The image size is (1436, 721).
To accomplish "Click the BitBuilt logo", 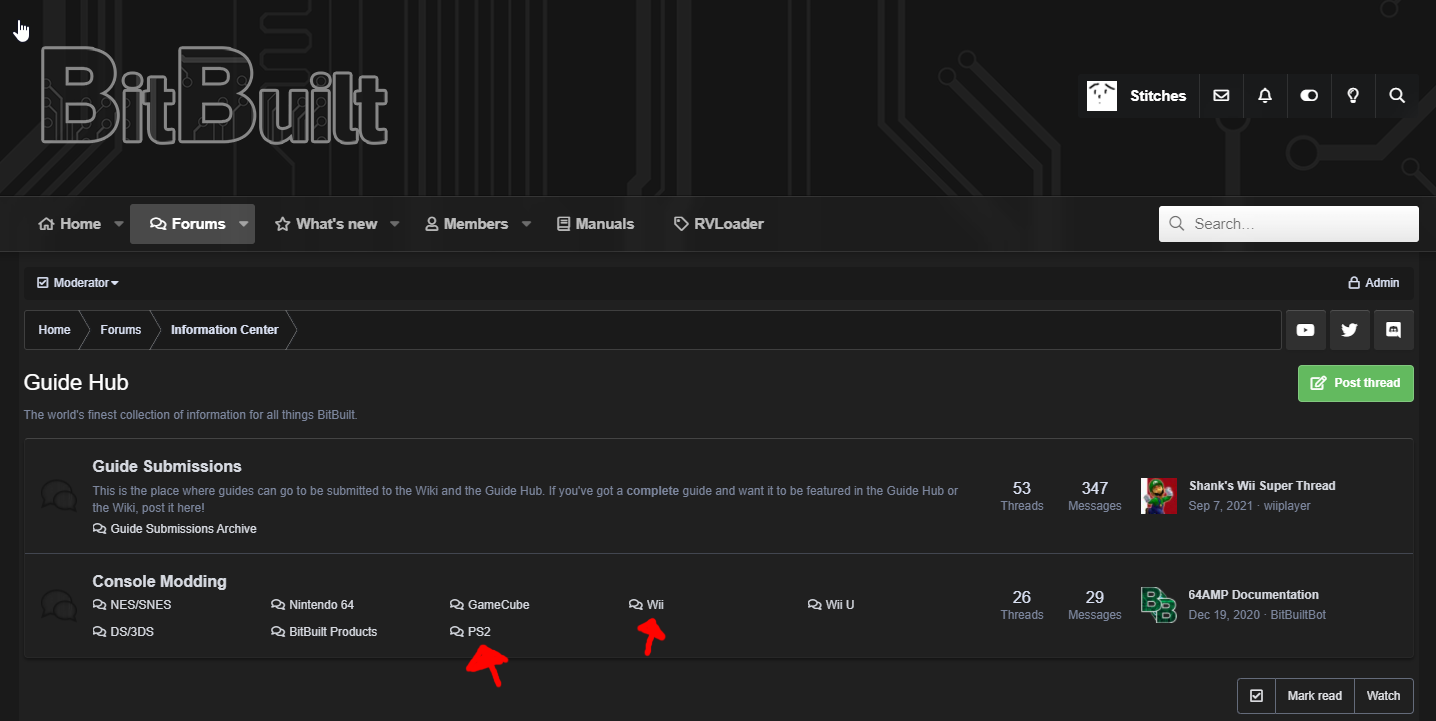I will (213, 97).
